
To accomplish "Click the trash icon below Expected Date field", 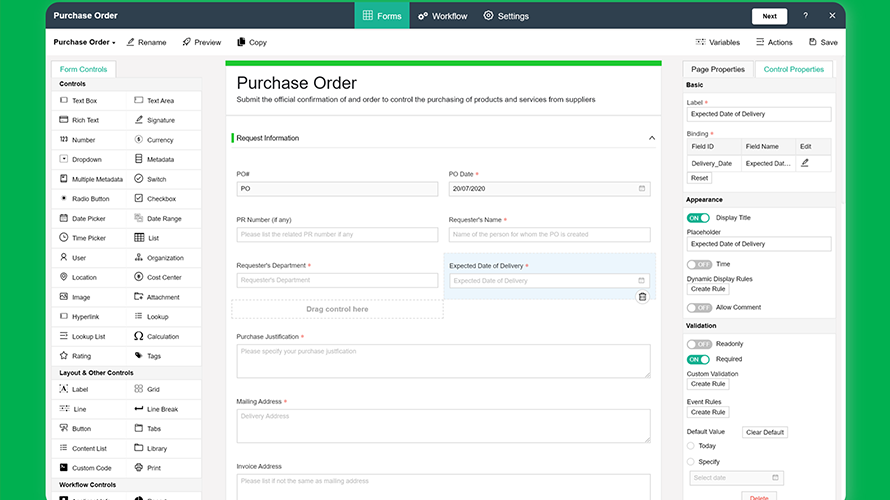I will point(642,297).
